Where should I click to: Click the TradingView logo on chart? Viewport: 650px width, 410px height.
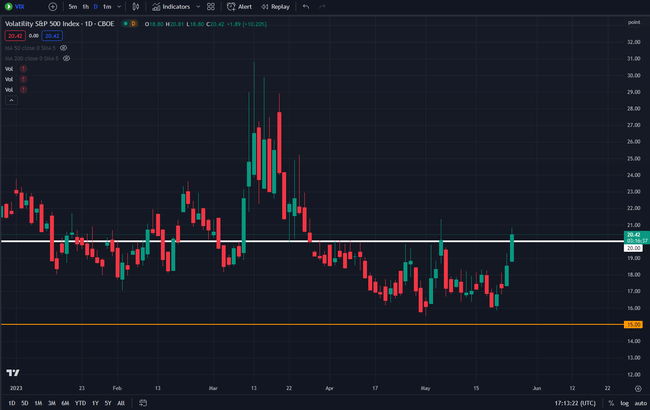[14, 371]
